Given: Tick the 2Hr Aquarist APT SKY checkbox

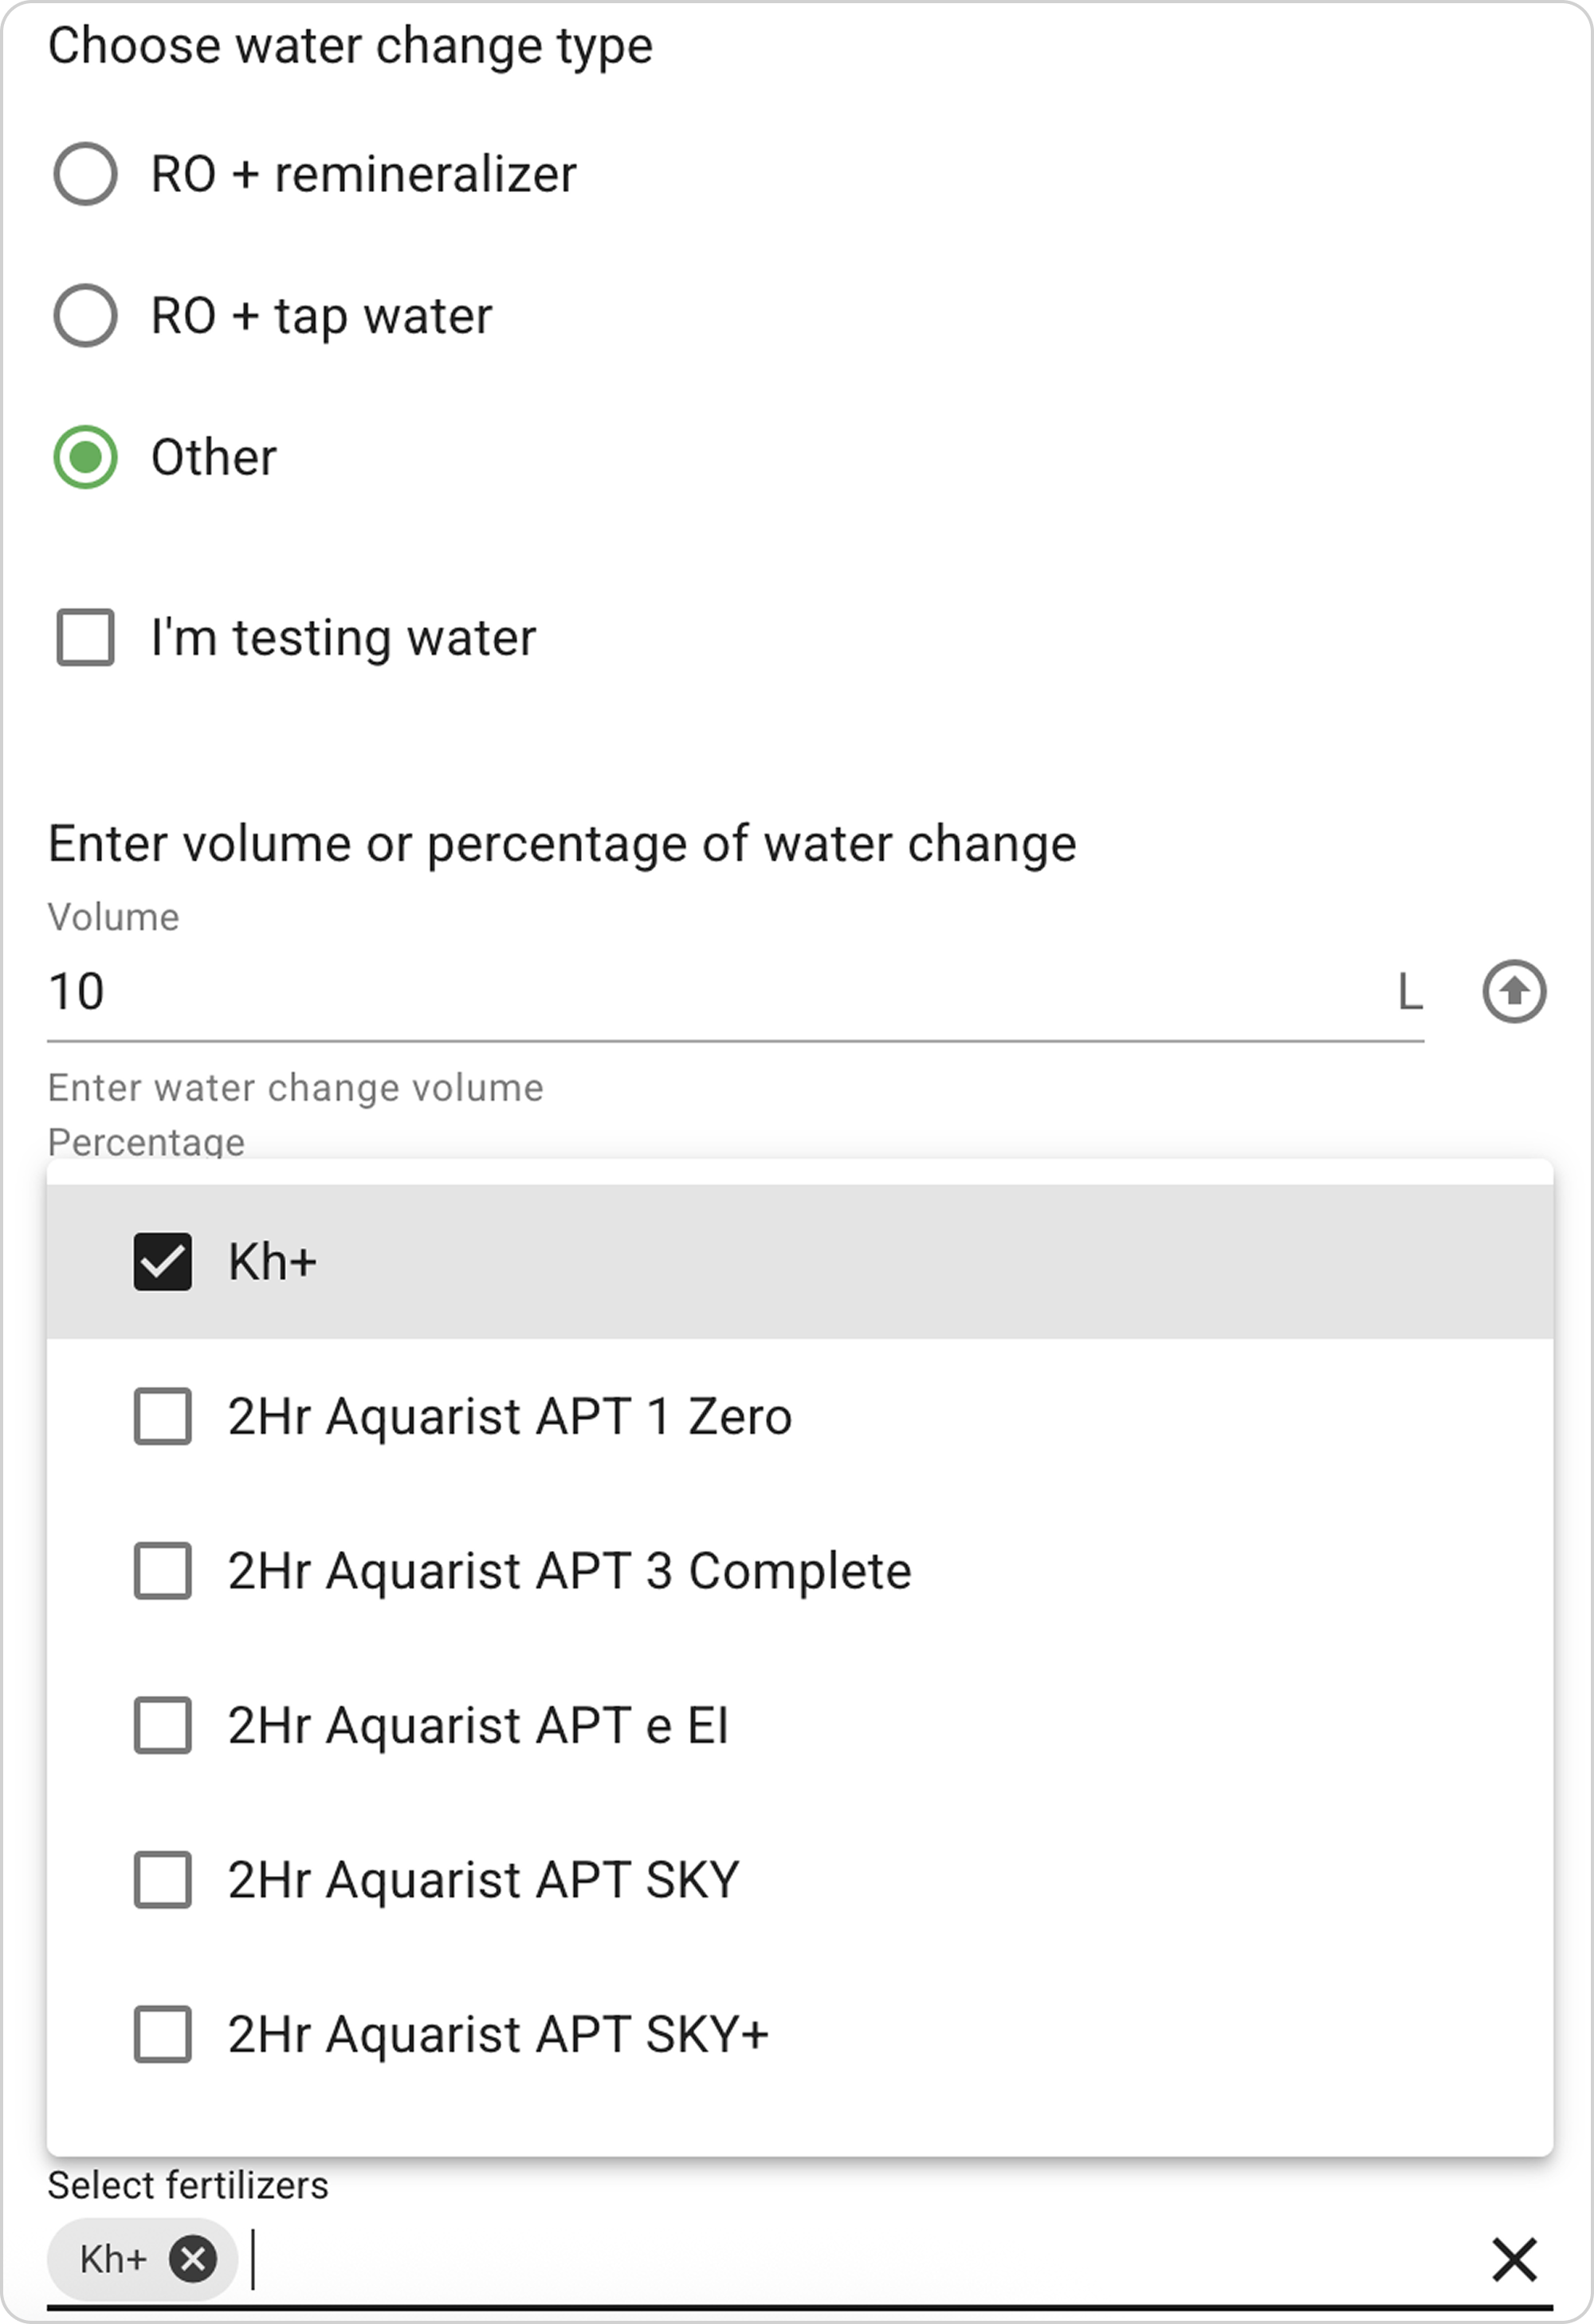Looking at the screenshot, I should click(x=163, y=1880).
